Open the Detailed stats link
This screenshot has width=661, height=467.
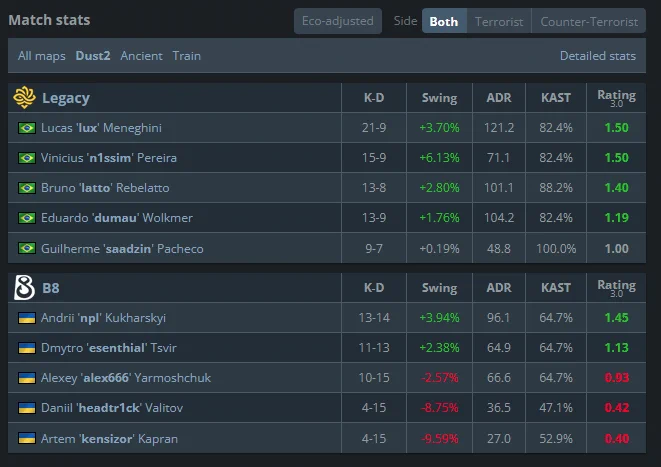598,56
